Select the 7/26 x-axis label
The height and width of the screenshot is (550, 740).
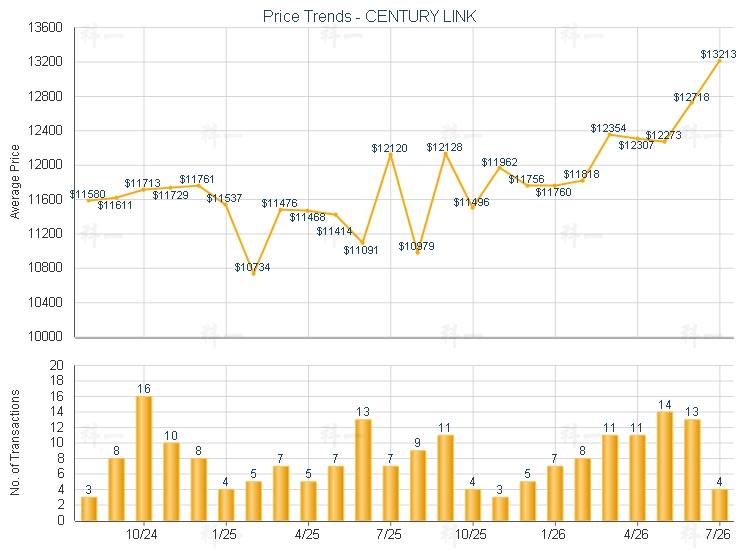tap(717, 534)
